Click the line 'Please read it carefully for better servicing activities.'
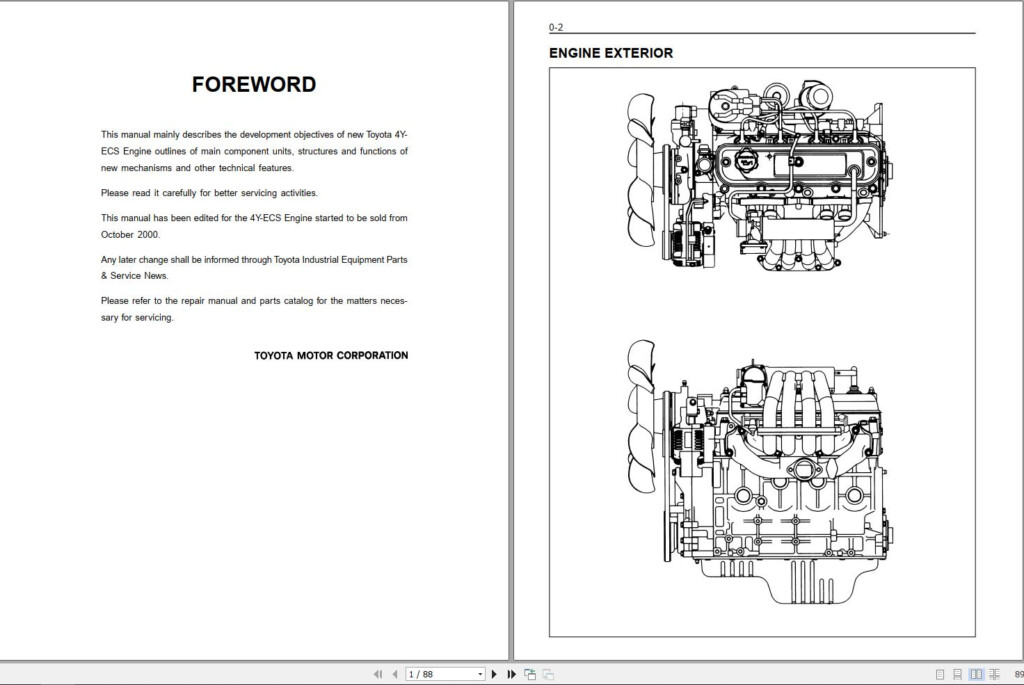The width and height of the screenshot is (1024, 685). (209, 193)
